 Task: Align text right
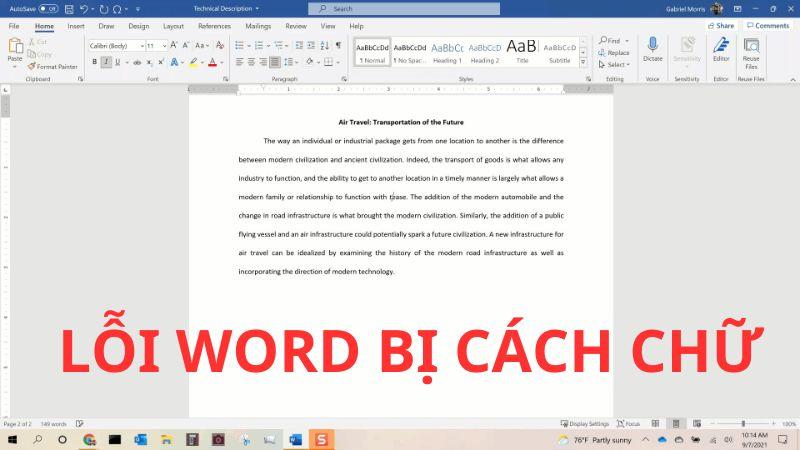[263, 62]
